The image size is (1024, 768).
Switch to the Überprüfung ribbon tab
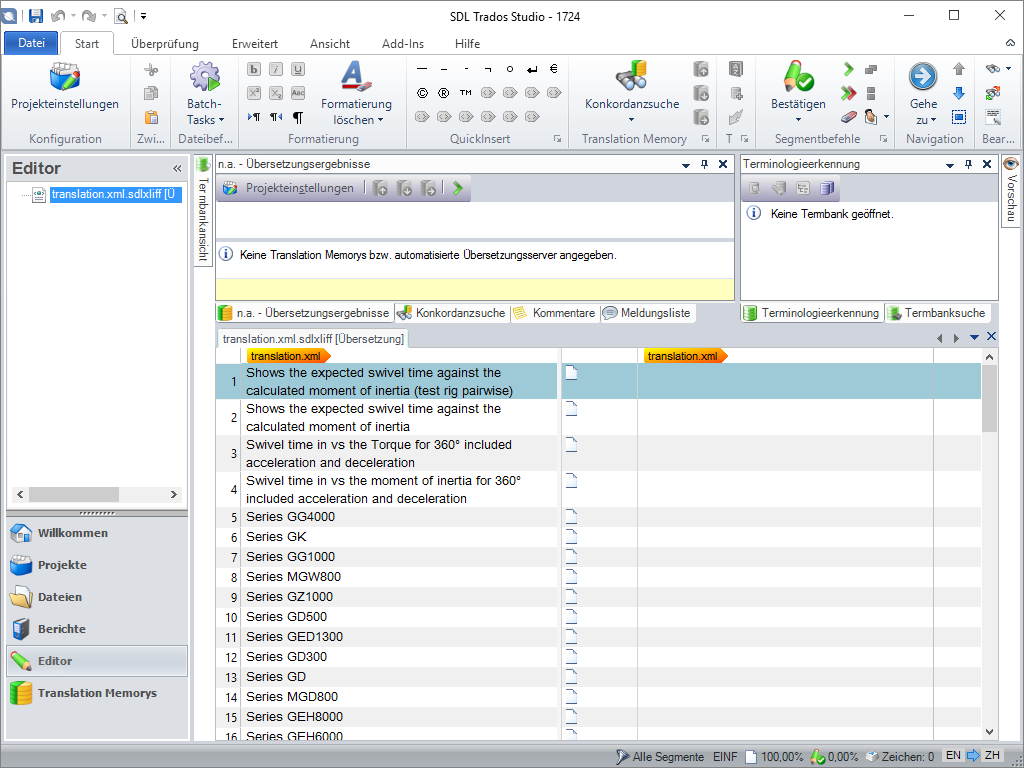165,44
